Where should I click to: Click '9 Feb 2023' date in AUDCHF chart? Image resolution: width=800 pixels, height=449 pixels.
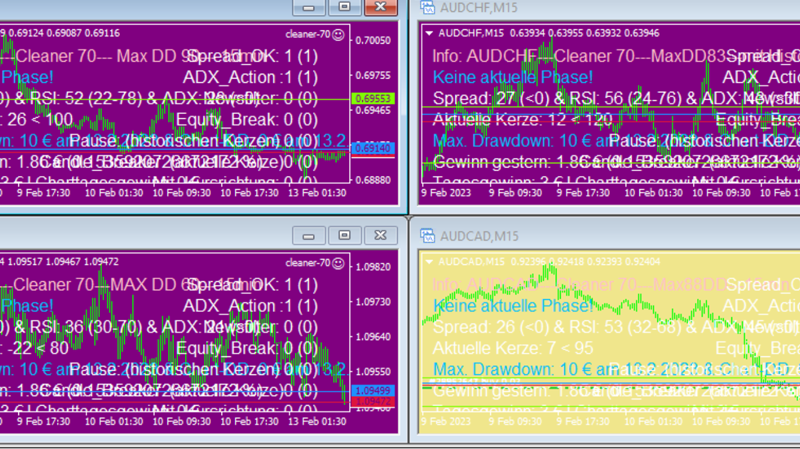pyautogui.click(x=446, y=193)
